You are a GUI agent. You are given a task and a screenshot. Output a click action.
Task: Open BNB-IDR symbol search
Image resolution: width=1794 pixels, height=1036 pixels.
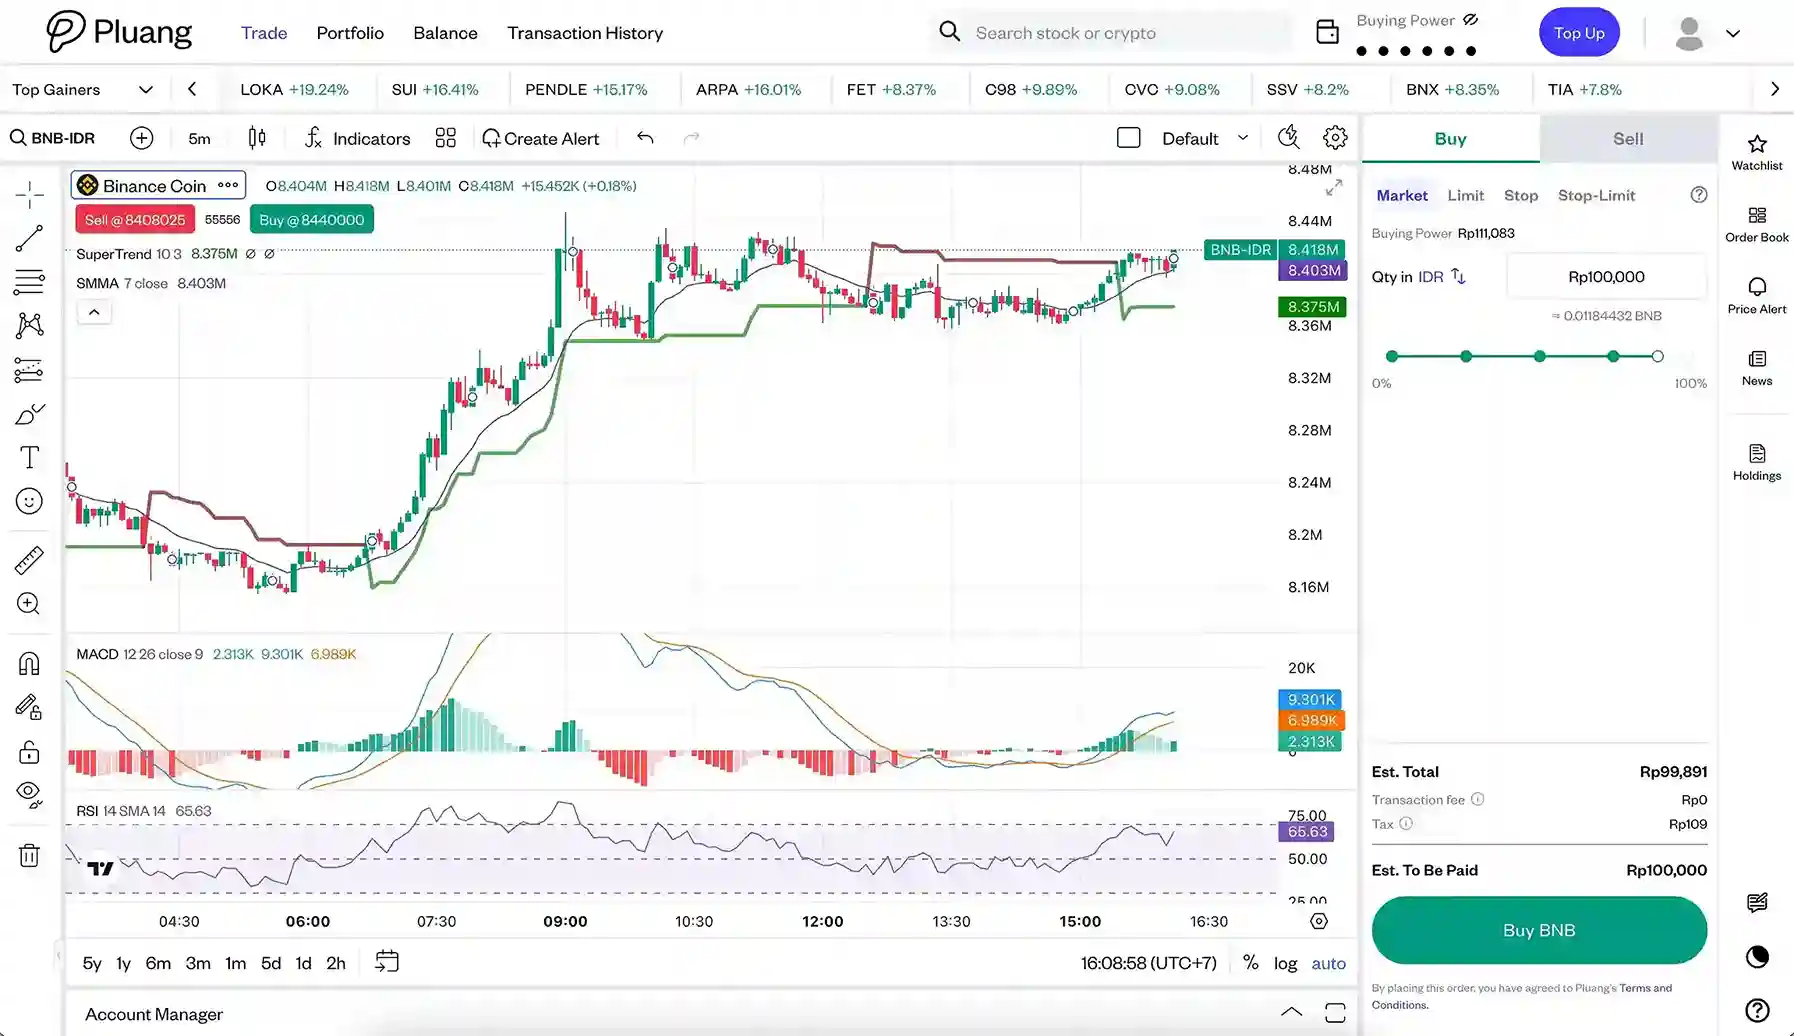pos(53,138)
